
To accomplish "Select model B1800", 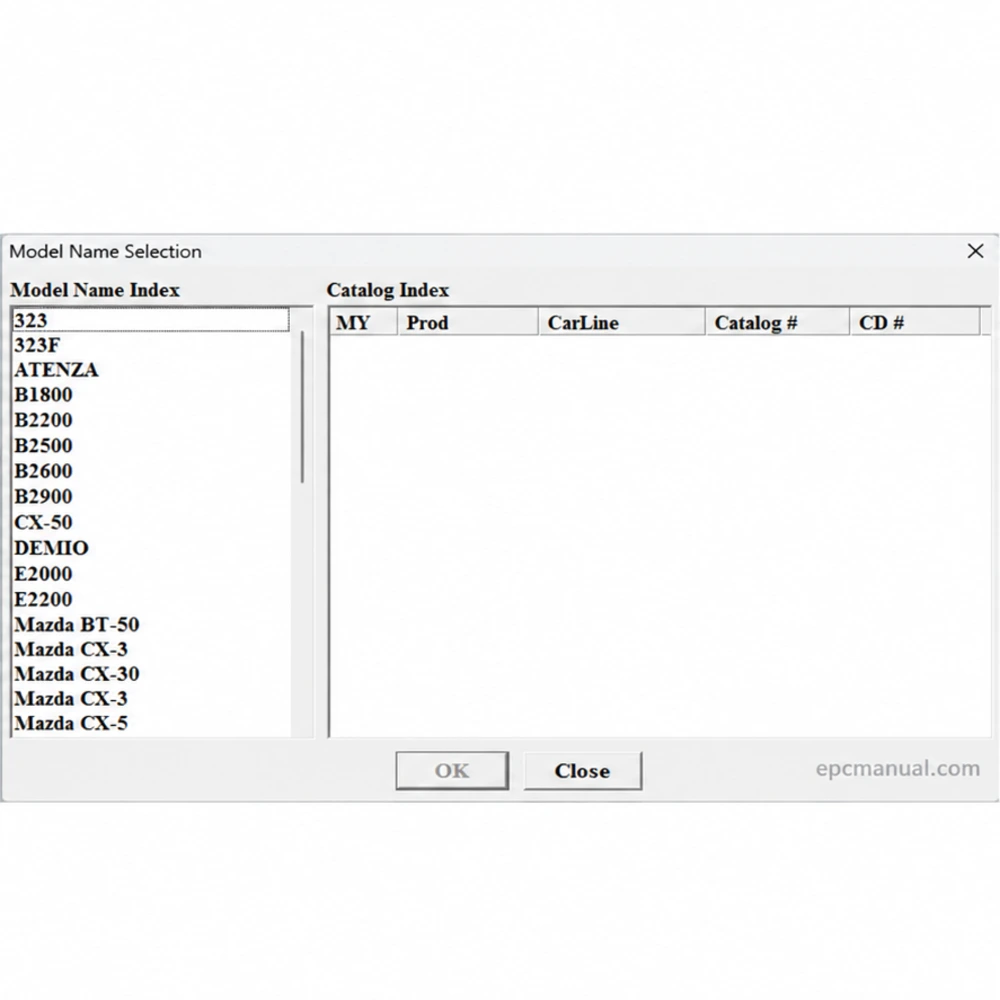I will tap(151, 395).
